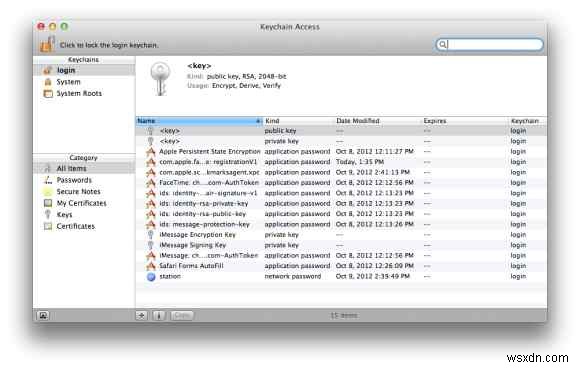This screenshot has width=580, height=368.
Task: Sort by Kind column header
Action: [299, 121]
